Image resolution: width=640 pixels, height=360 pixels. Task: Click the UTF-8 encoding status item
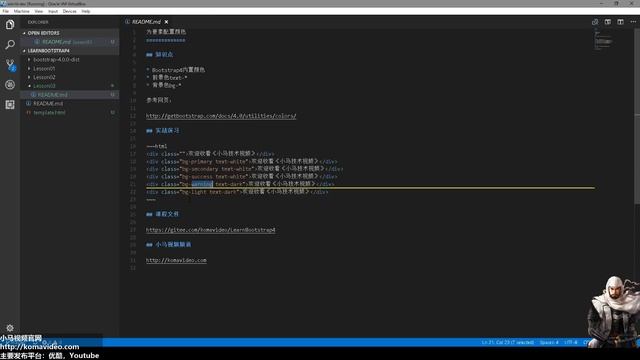click(571, 342)
